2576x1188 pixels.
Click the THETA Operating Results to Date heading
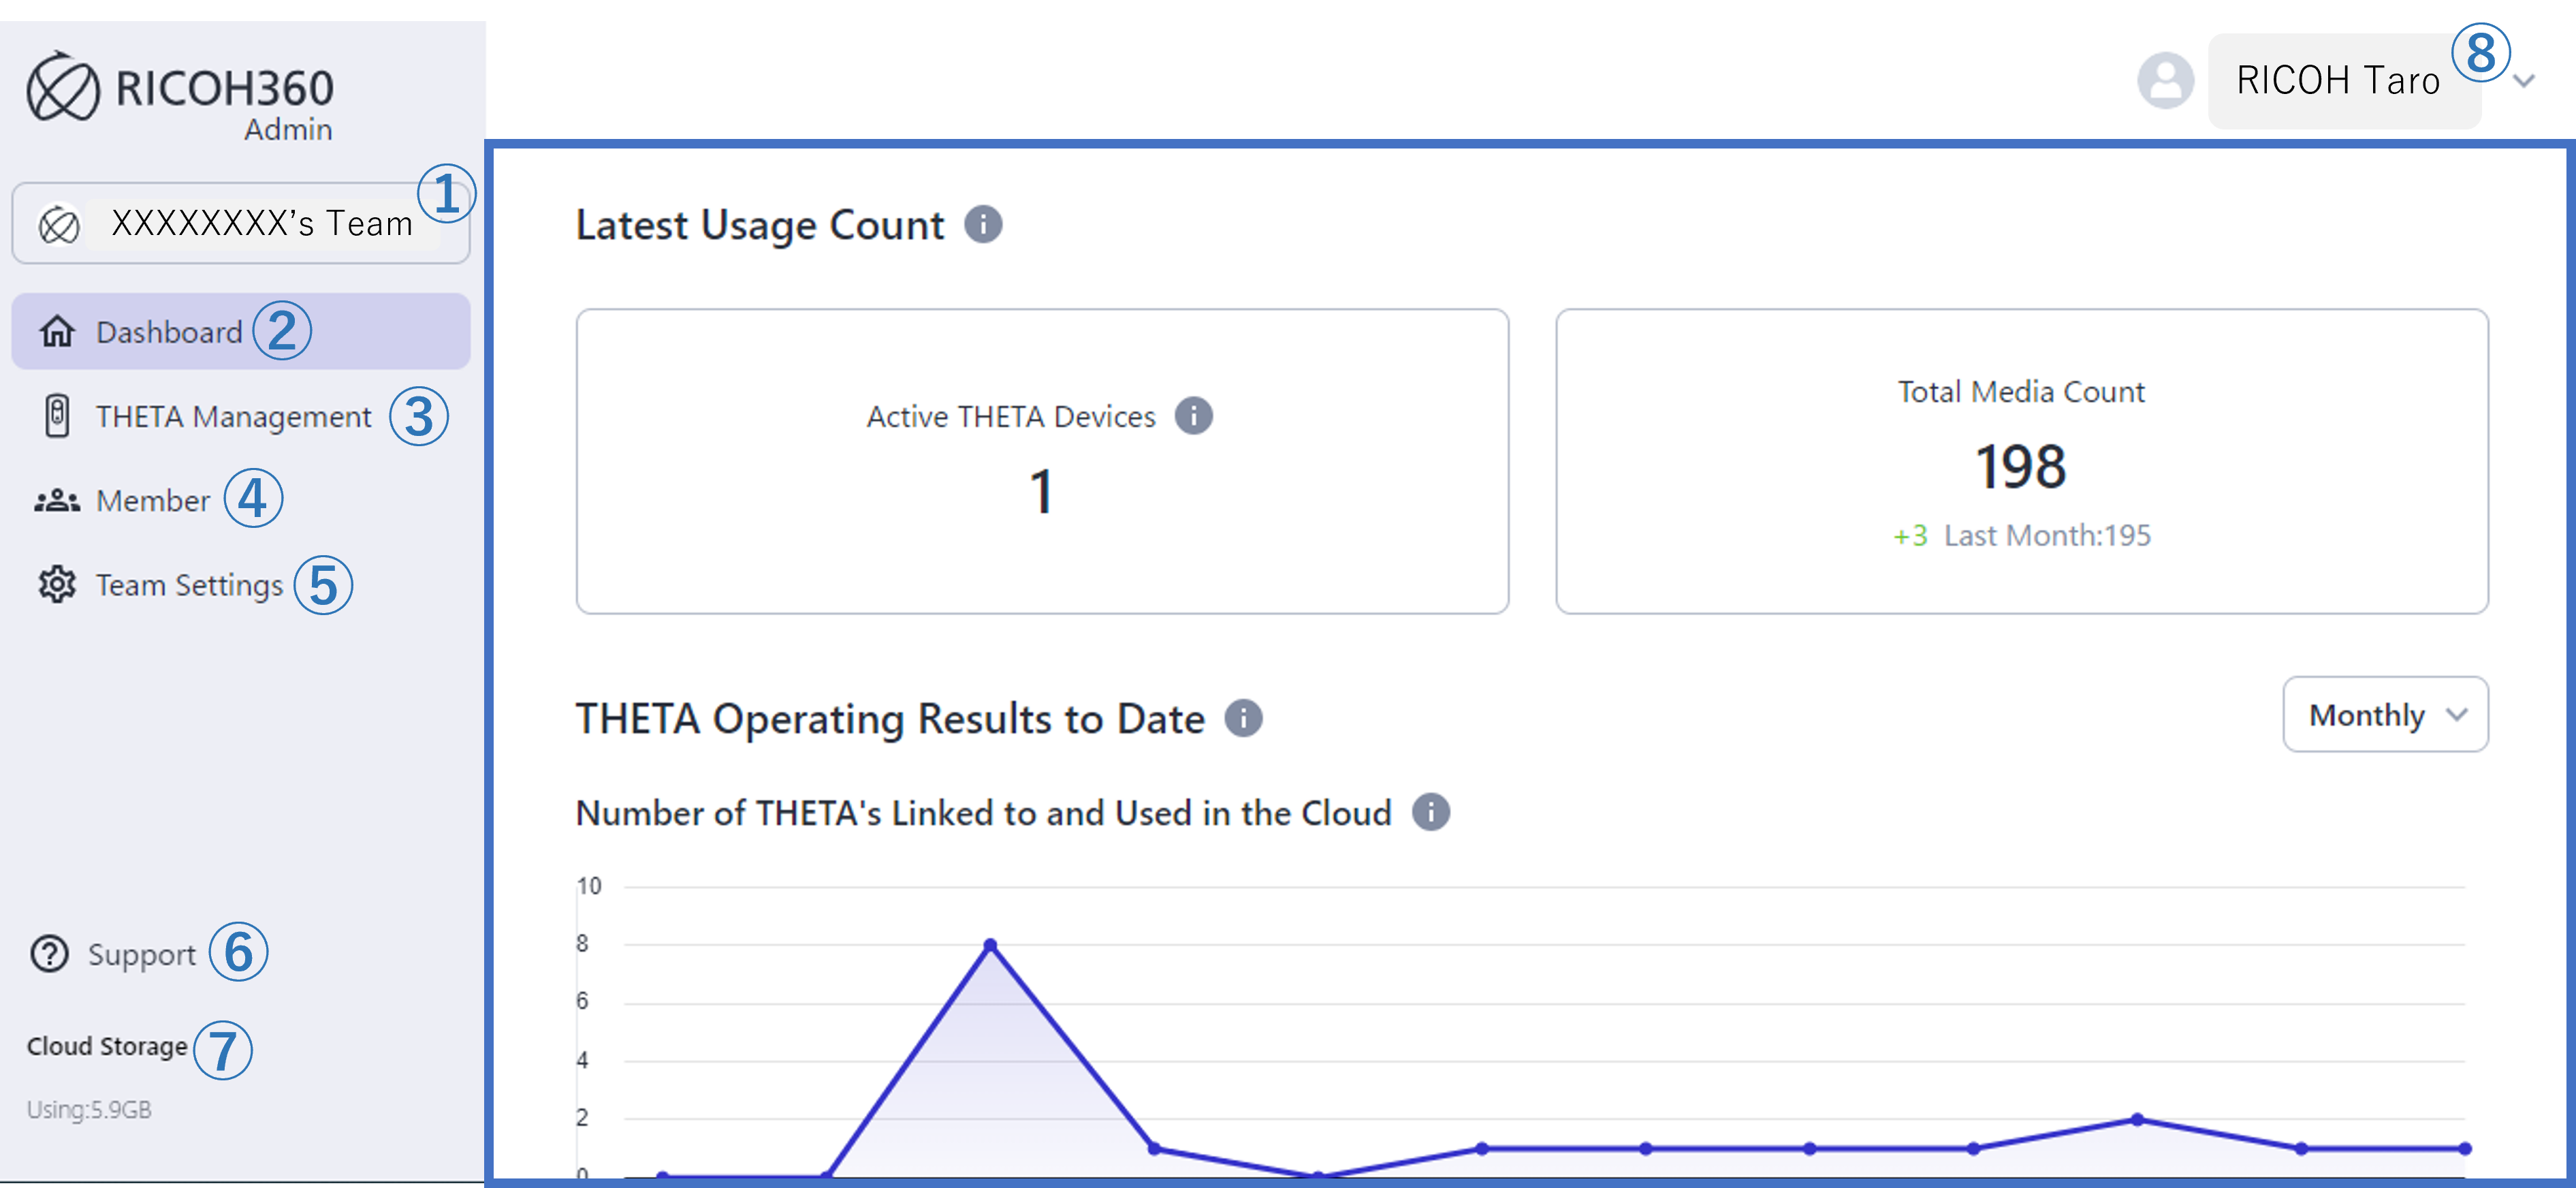coord(890,719)
